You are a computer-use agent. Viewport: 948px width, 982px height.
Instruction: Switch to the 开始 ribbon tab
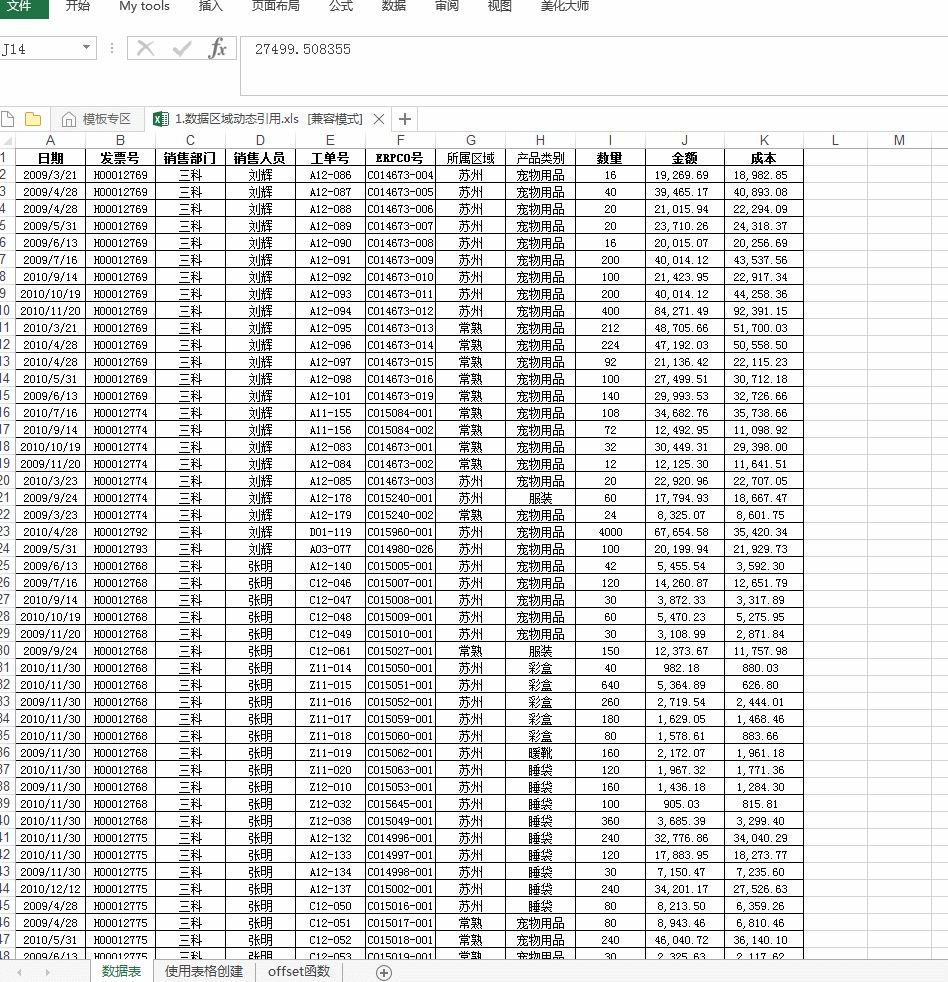point(78,6)
